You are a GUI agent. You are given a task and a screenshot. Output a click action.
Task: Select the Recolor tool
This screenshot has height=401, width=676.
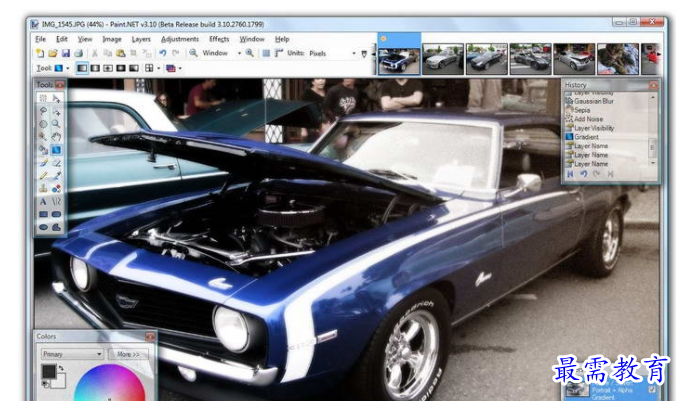[x=56, y=188]
